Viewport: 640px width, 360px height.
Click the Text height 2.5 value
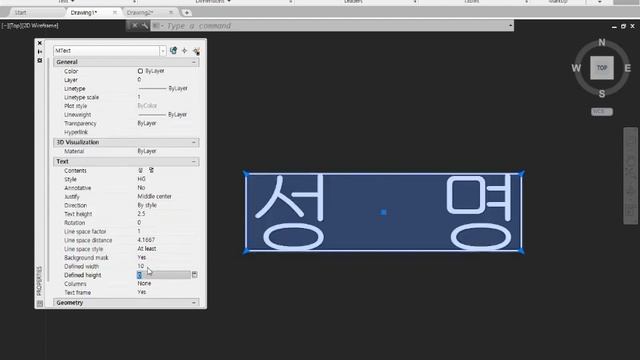point(141,214)
